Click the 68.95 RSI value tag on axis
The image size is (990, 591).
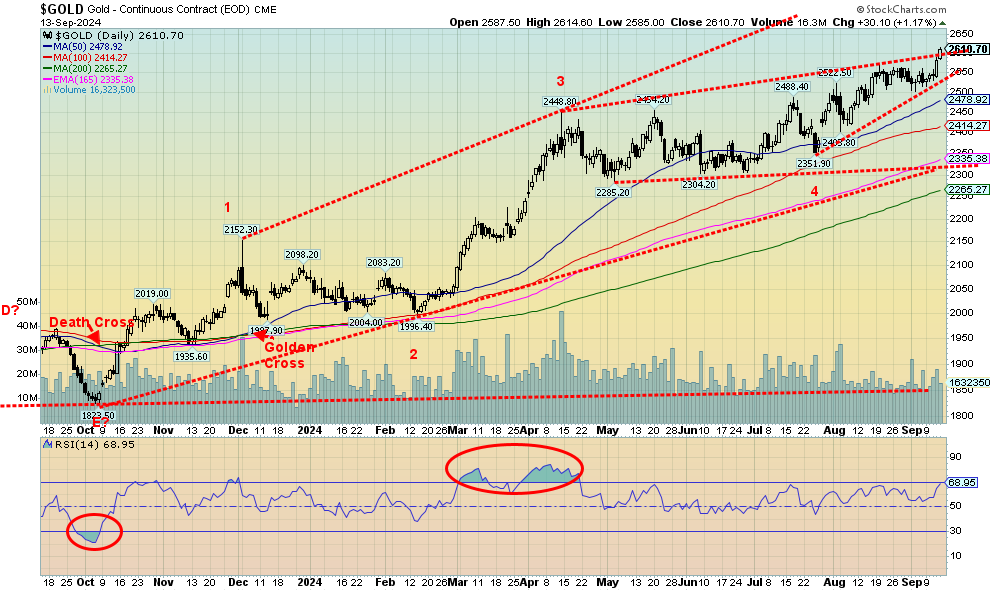click(x=964, y=483)
